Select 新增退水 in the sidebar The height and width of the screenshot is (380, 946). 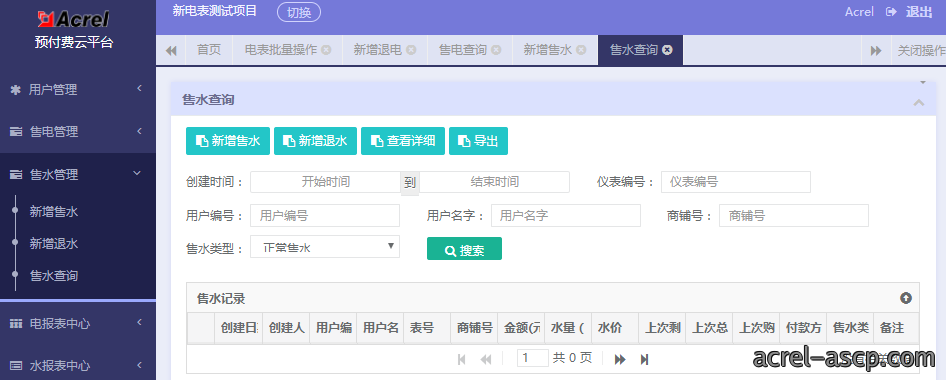click(54, 244)
